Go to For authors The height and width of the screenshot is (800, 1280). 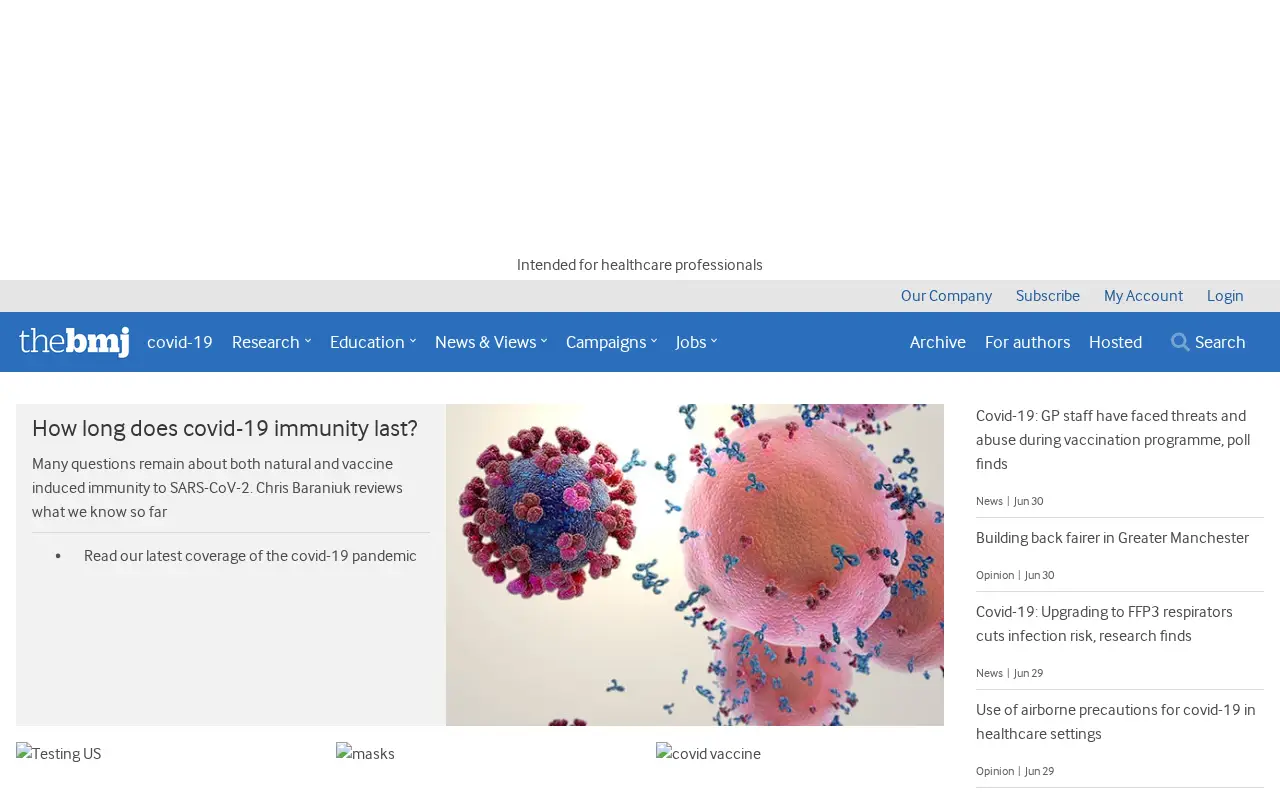(1027, 342)
